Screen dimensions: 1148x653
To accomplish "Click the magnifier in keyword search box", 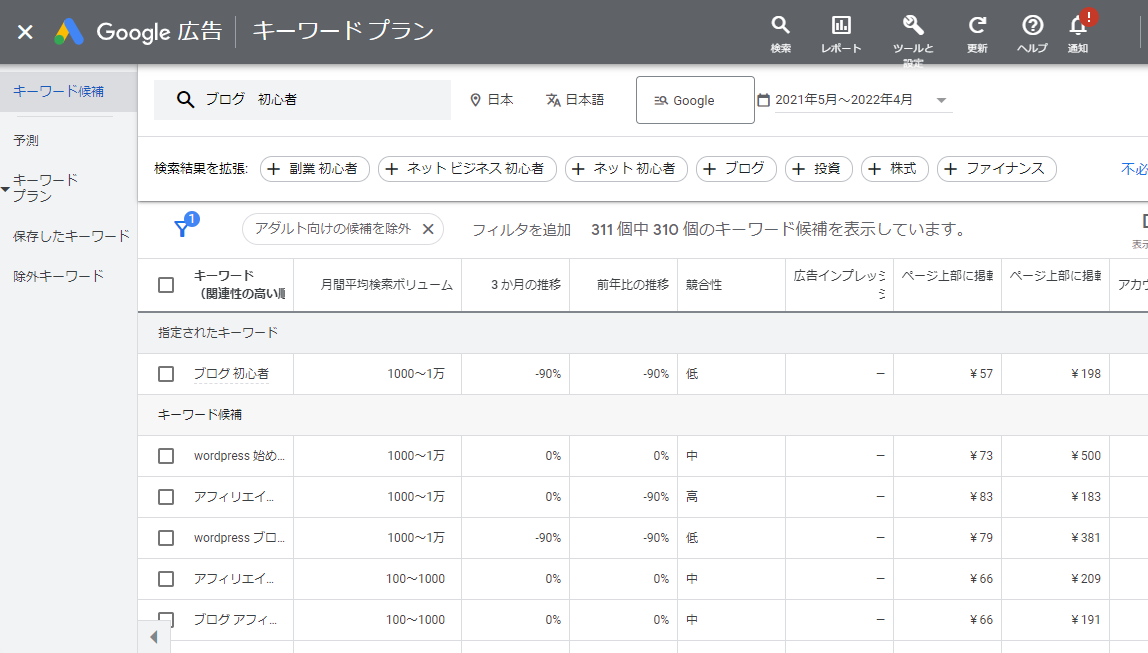I will click(x=185, y=100).
